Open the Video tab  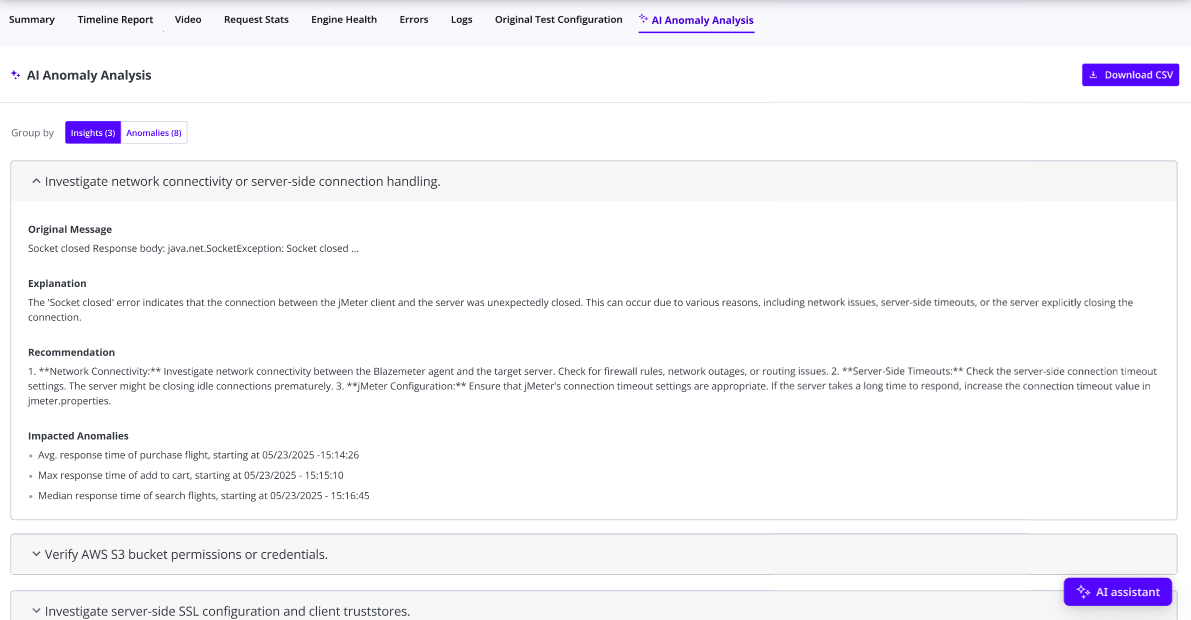(188, 20)
